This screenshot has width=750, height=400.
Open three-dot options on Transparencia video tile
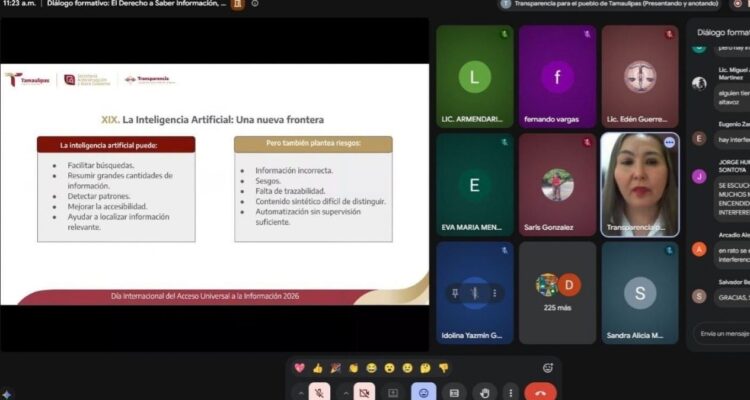(669, 143)
